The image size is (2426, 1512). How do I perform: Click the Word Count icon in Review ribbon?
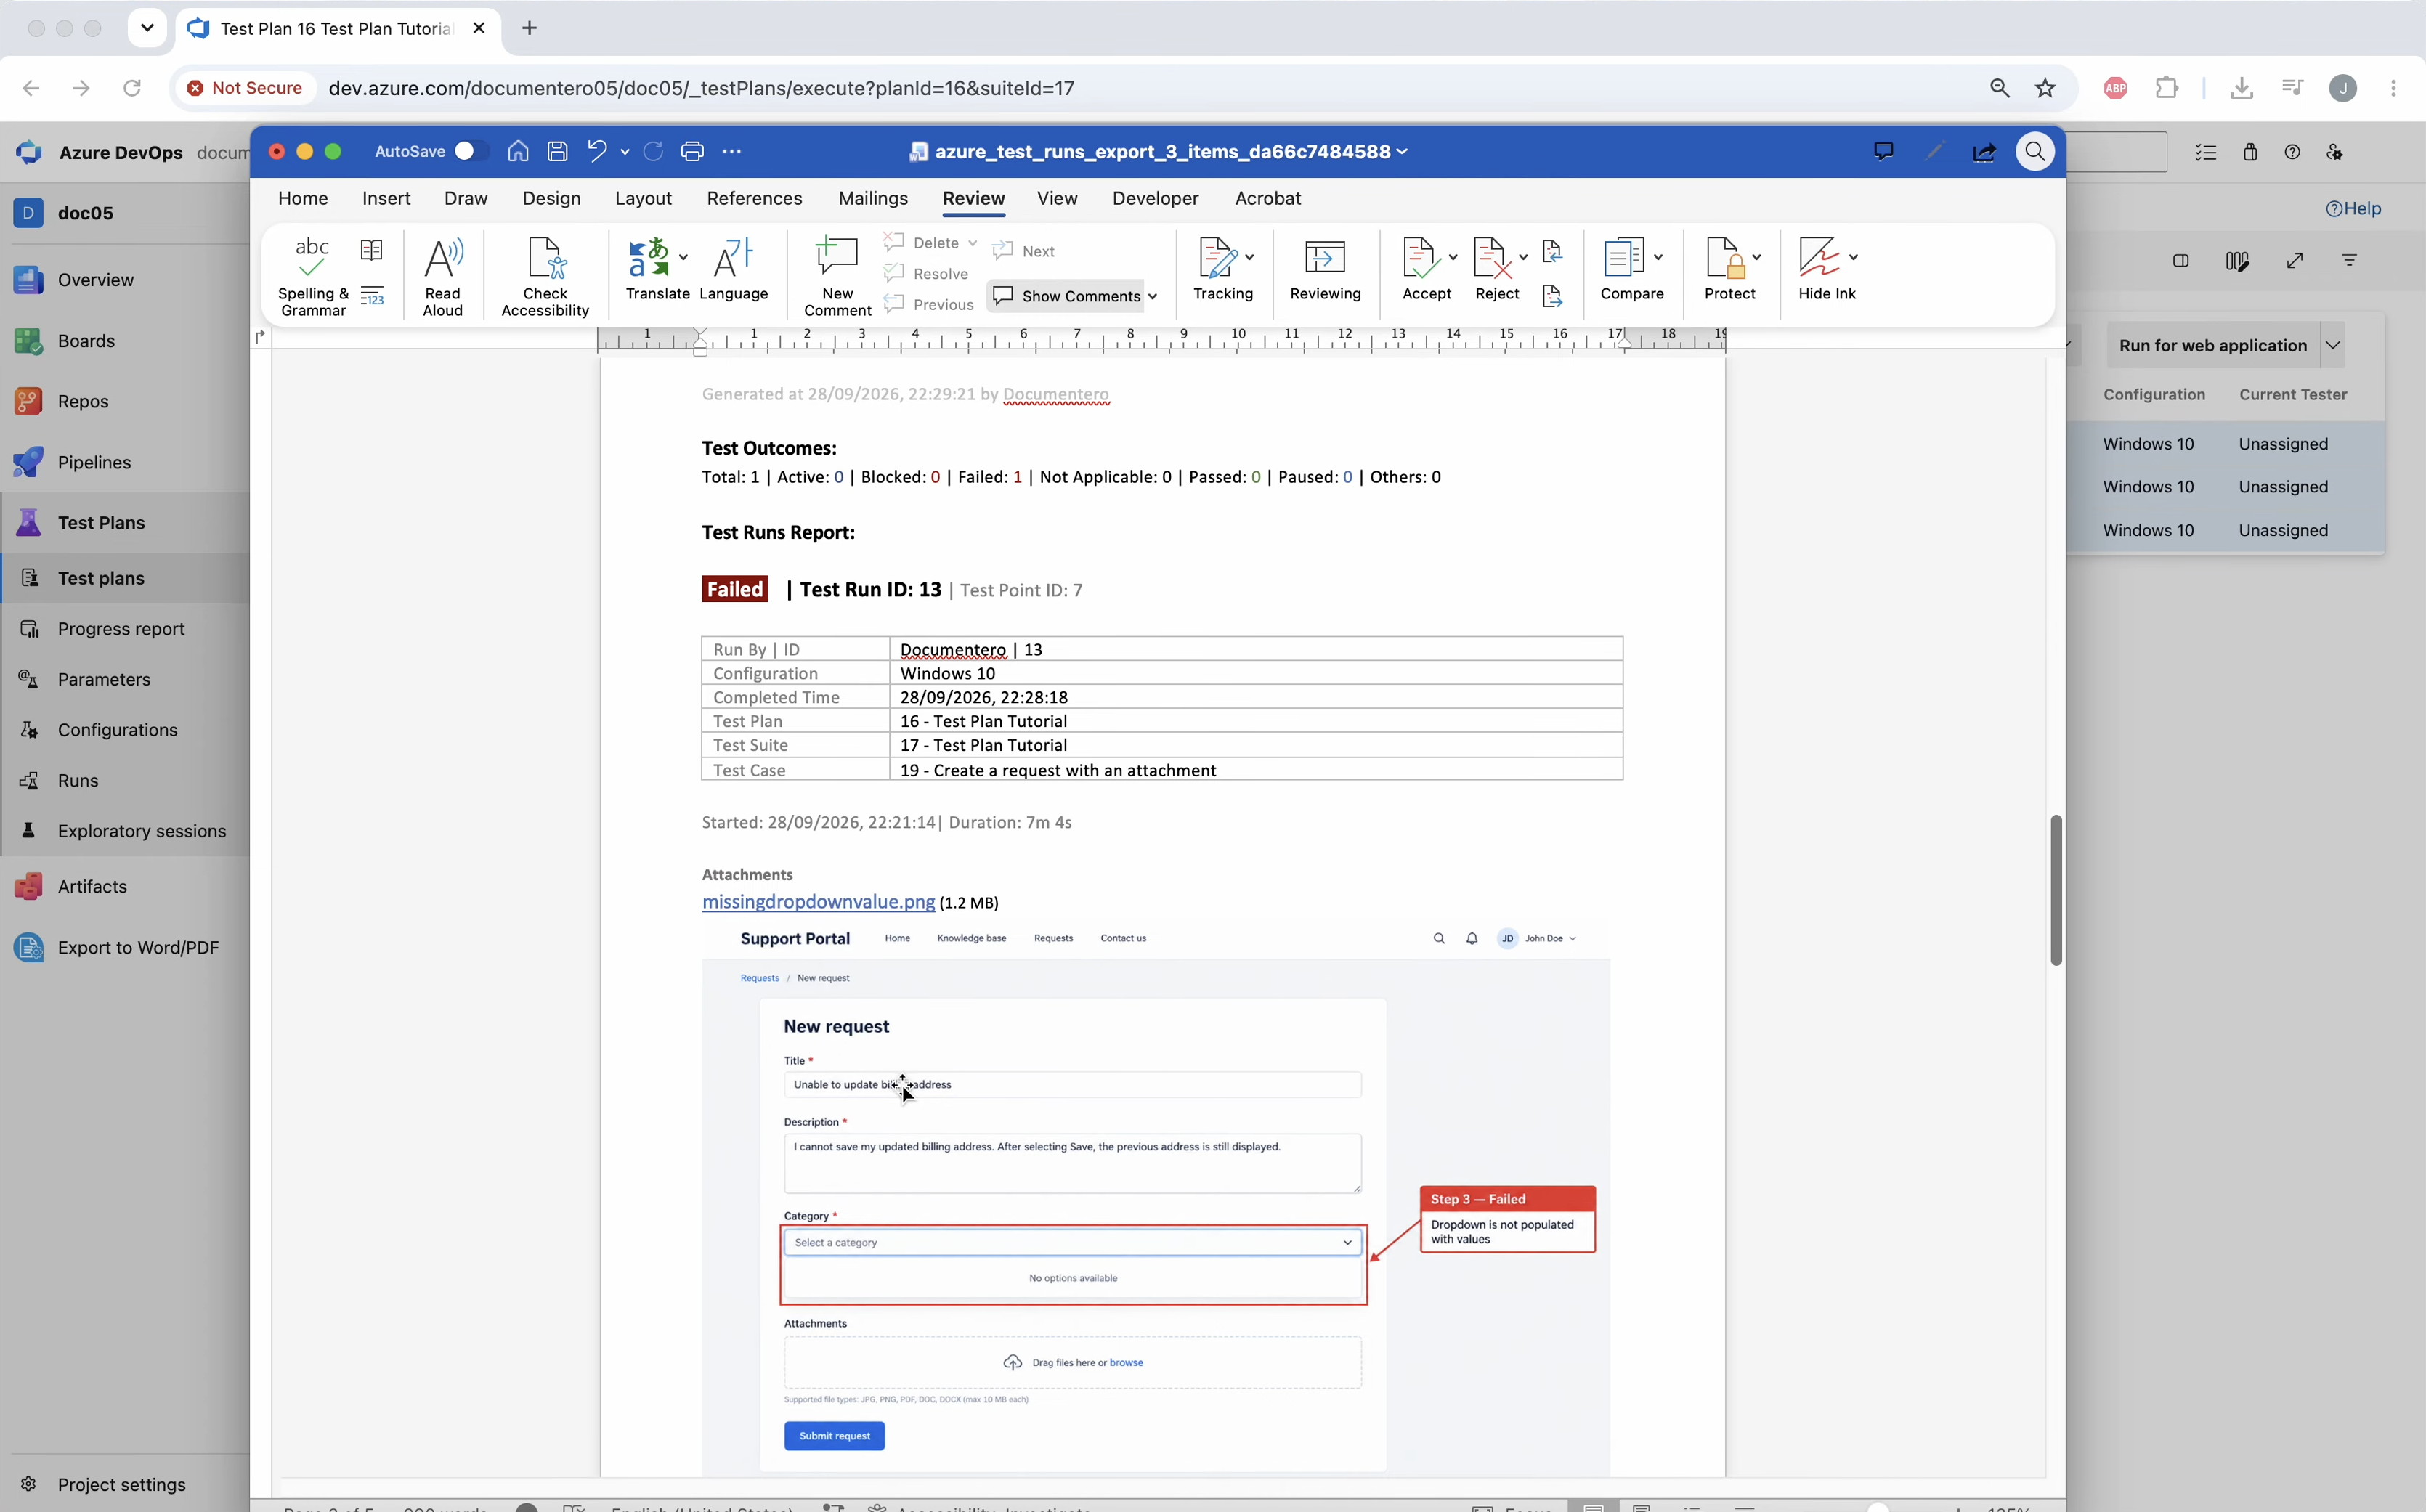pos(371,297)
